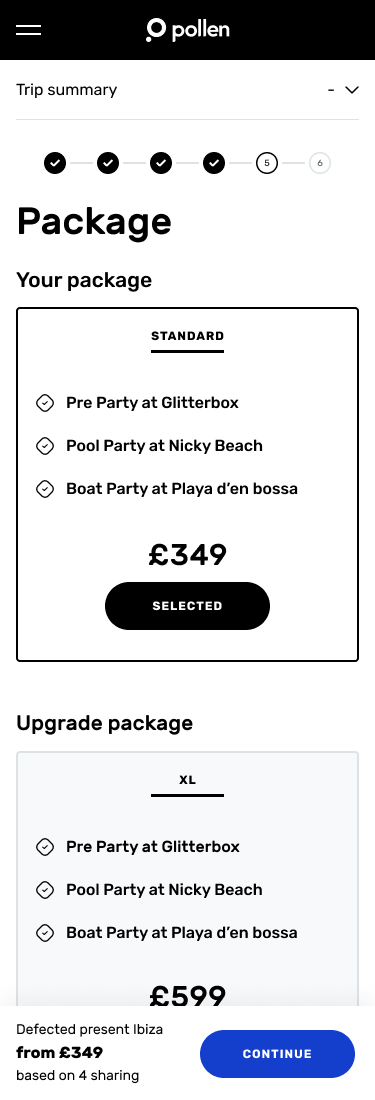
Task: Go to completed step two circle
Action: point(108,163)
